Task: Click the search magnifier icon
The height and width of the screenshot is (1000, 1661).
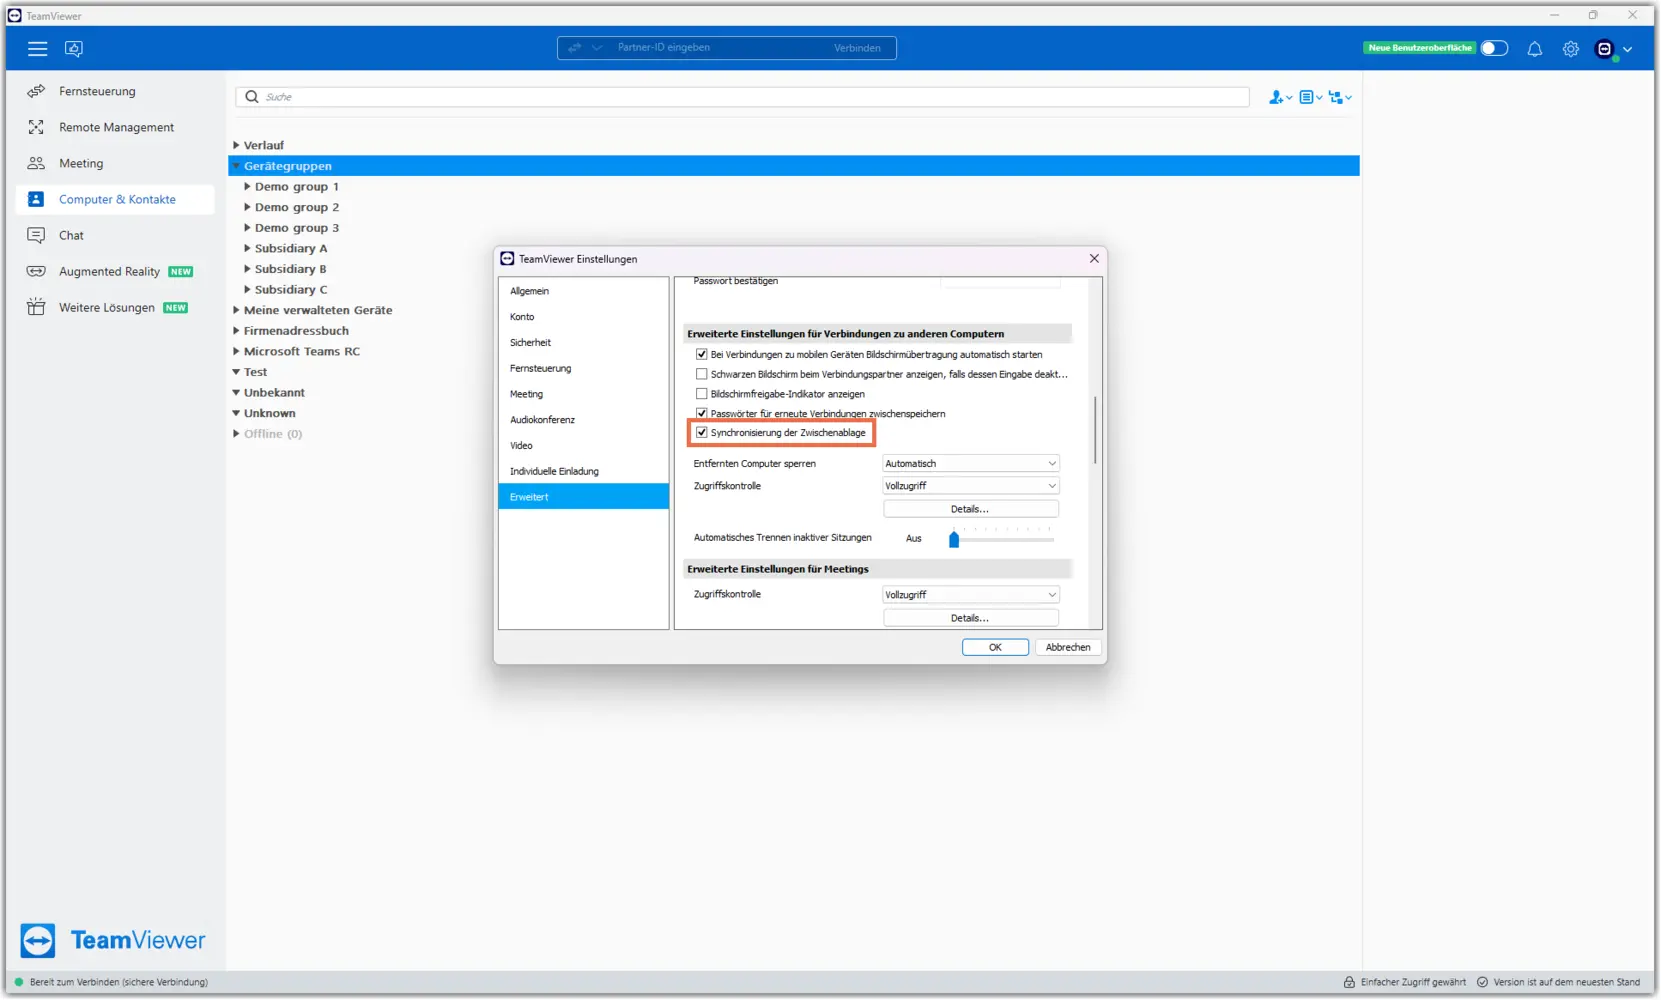Action: (x=252, y=97)
